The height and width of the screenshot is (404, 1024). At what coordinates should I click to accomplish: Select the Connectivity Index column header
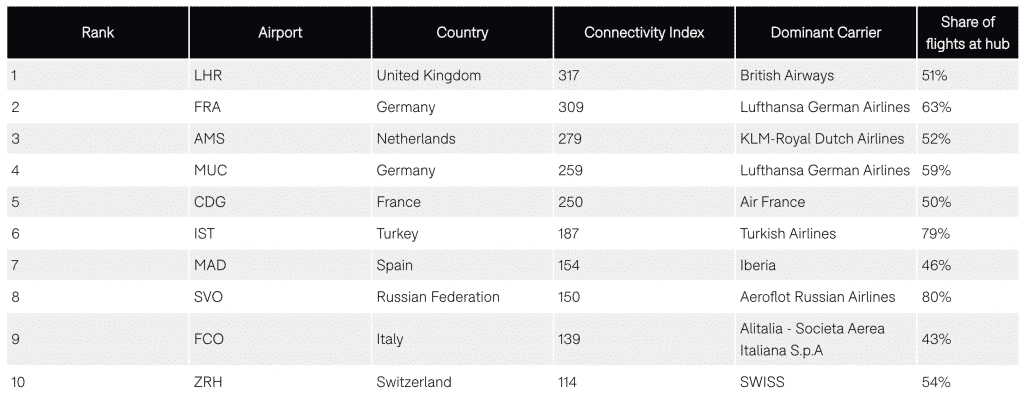[x=644, y=33]
